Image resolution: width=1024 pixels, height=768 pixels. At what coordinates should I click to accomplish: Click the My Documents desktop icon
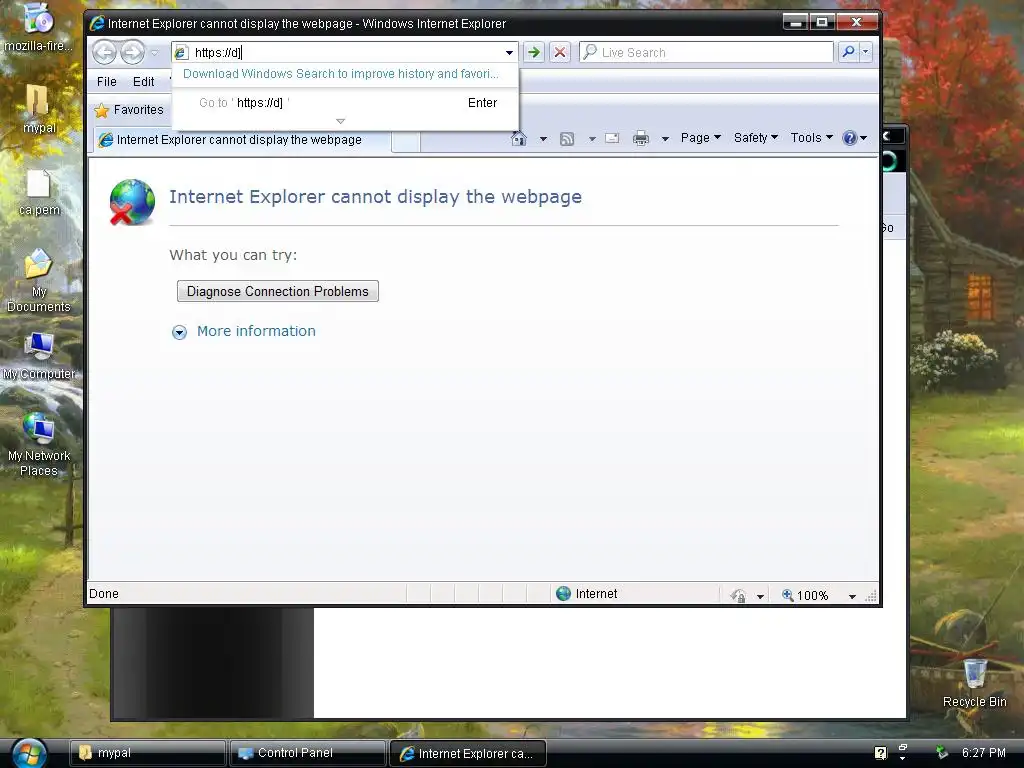(39, 281)
